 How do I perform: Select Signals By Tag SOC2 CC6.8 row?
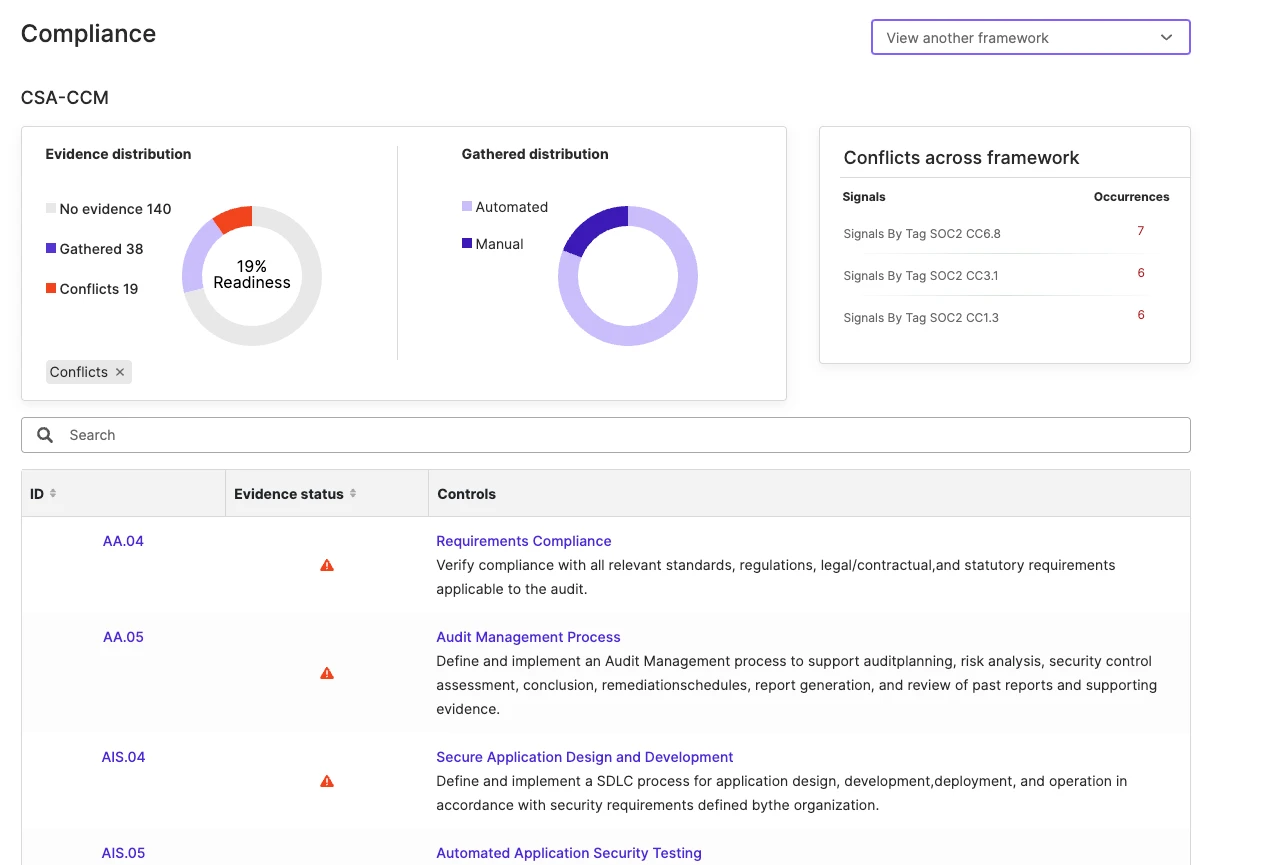pos(921,234)
